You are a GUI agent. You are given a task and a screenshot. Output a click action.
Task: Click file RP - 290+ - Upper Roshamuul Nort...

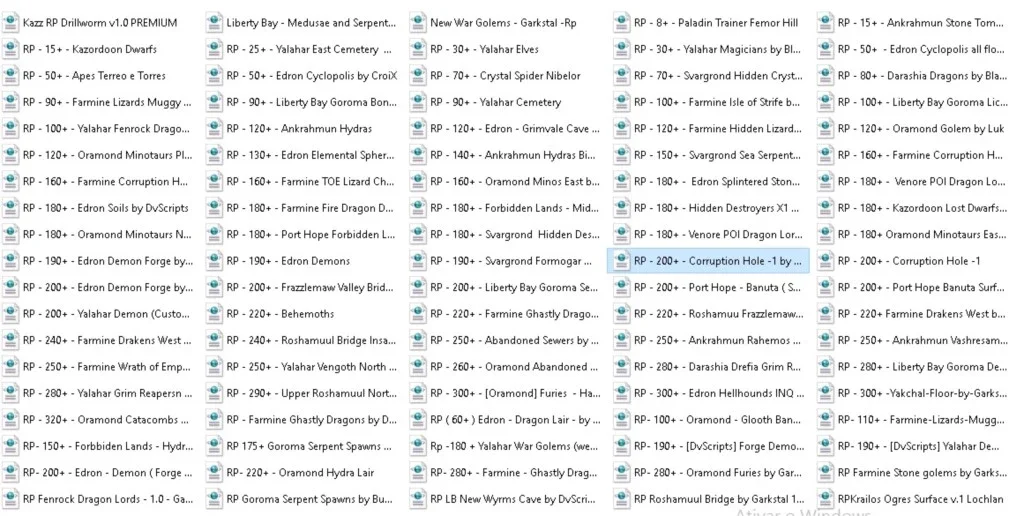tap(312, 394)
